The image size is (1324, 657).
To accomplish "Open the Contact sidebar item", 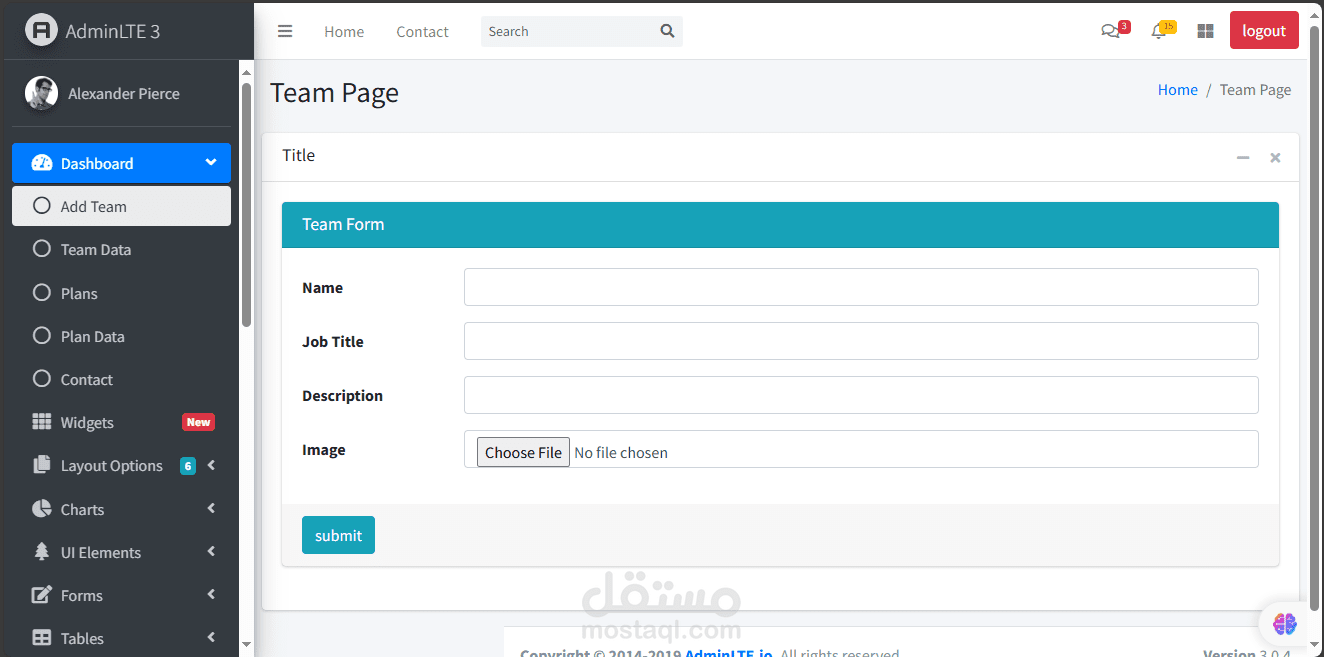I will point(121,379).
